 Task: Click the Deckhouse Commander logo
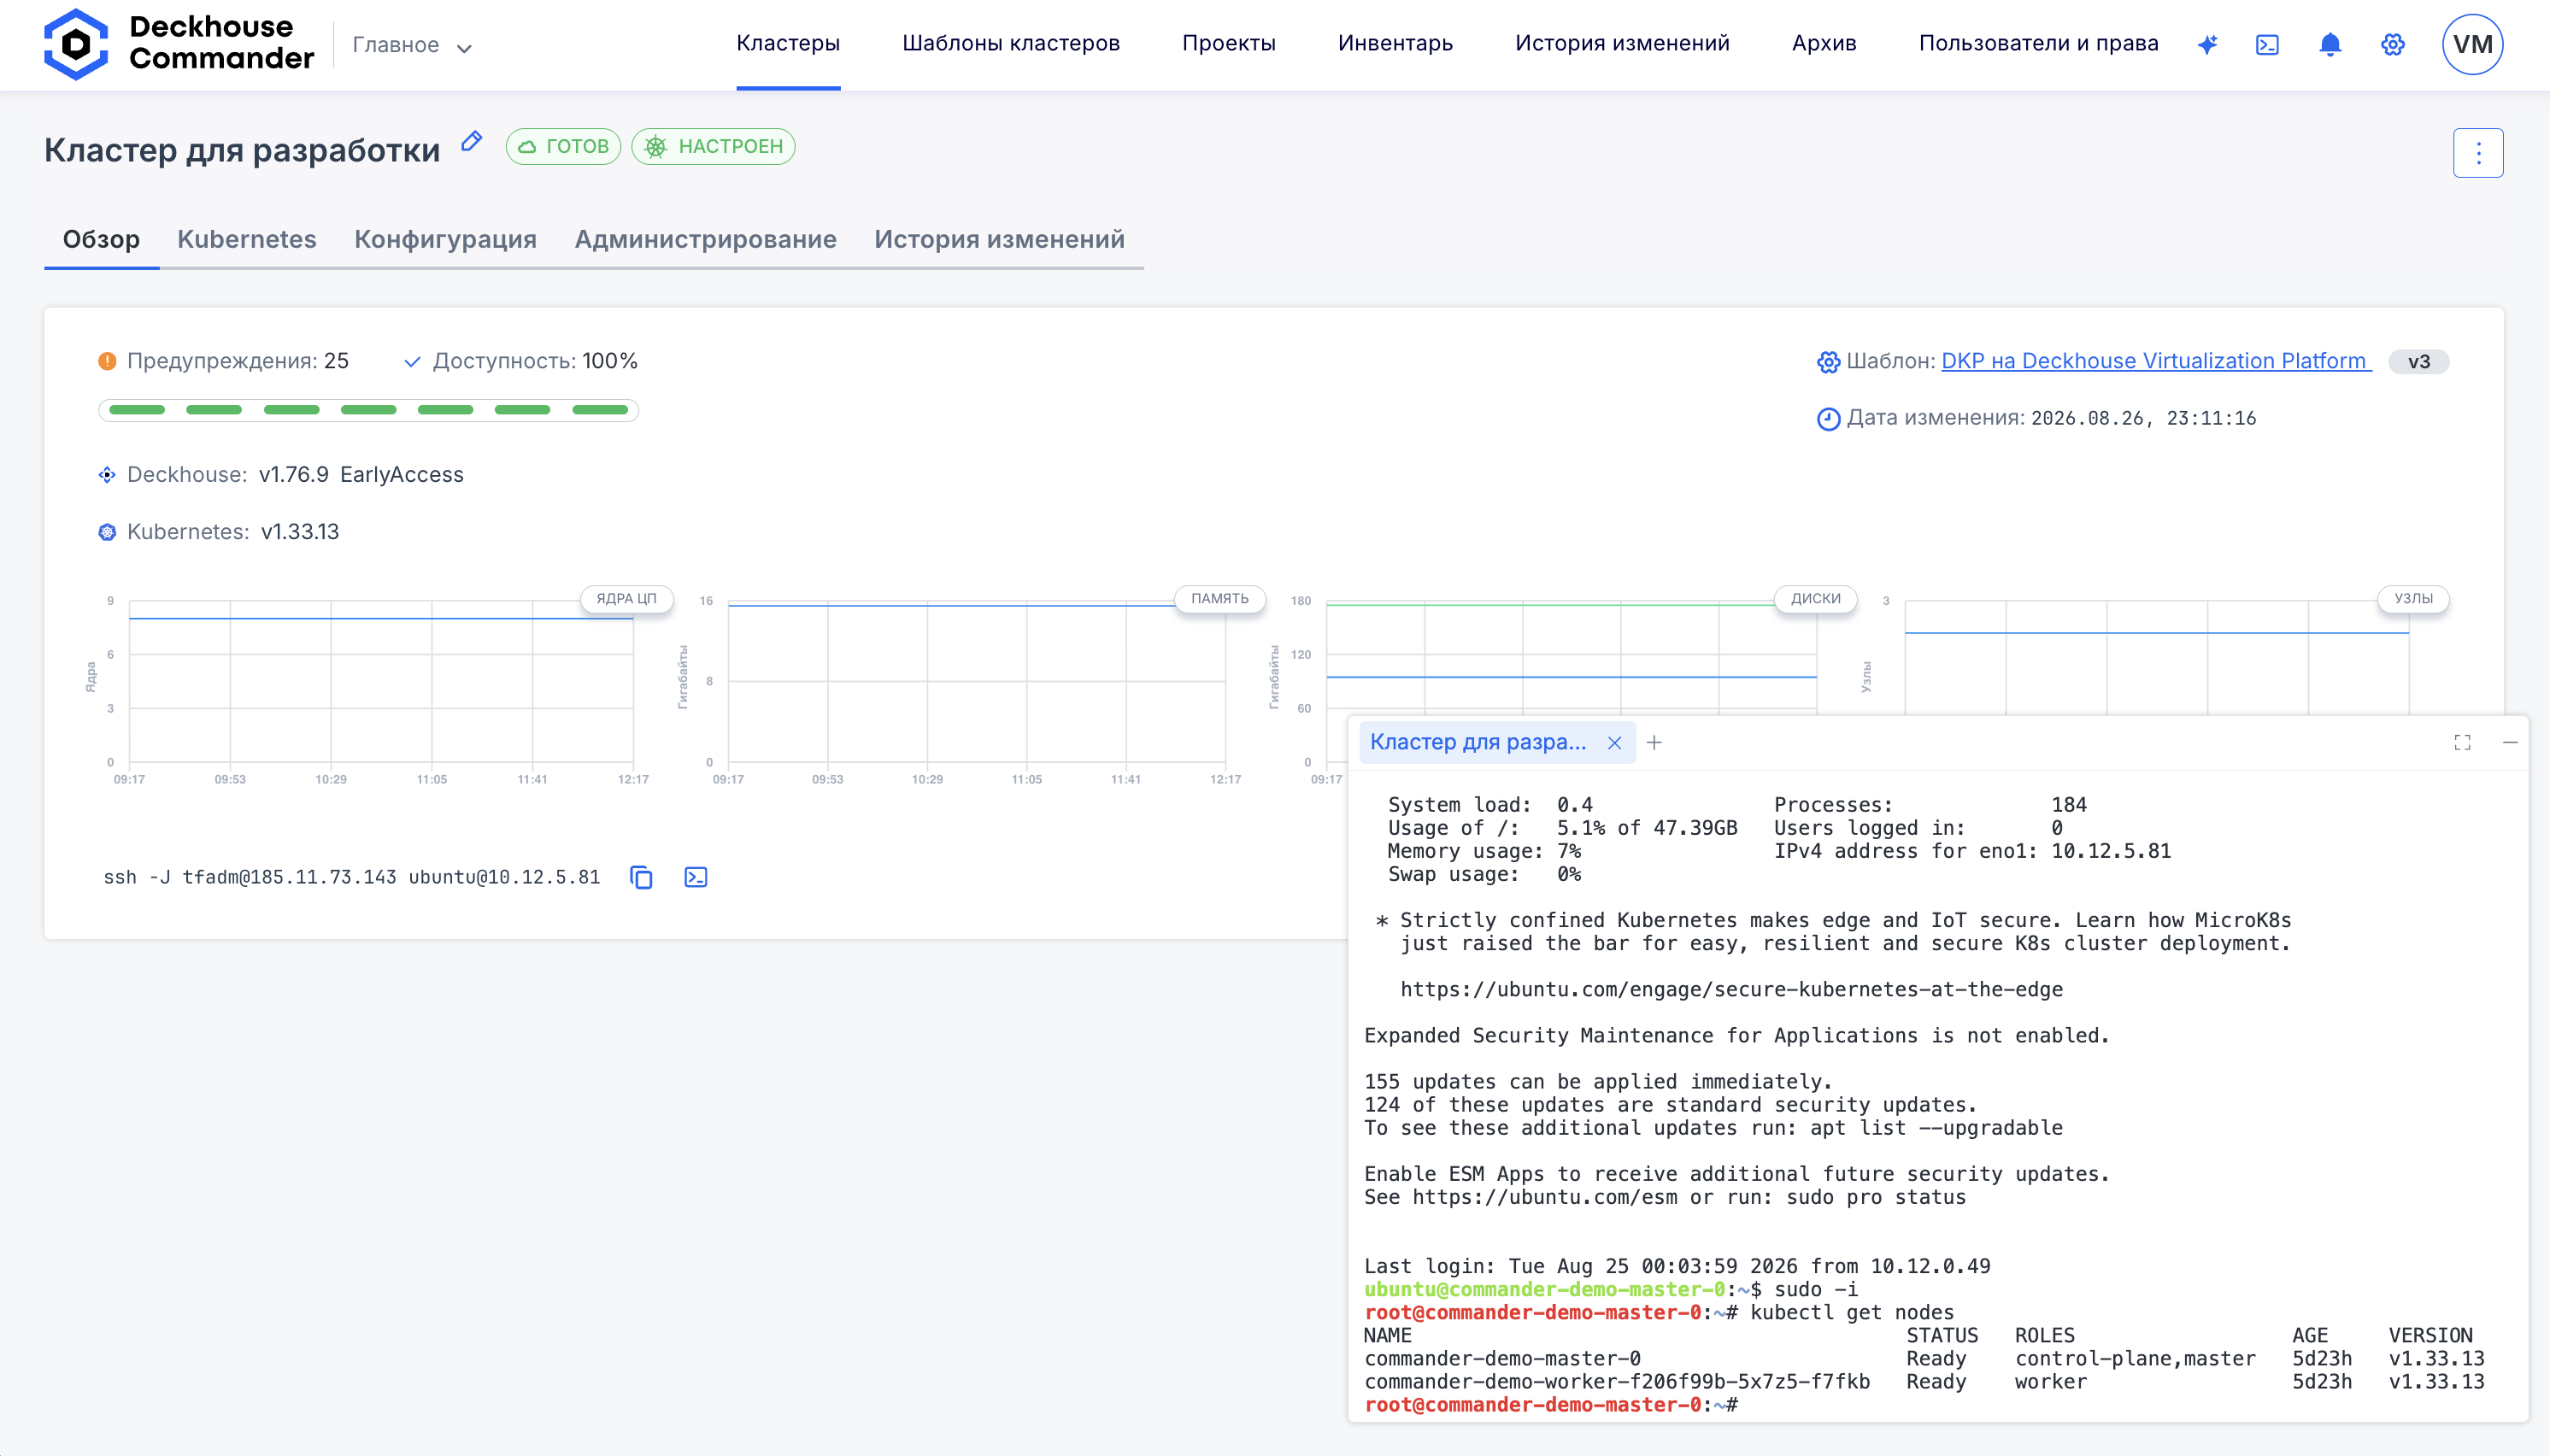pos(178,44)
